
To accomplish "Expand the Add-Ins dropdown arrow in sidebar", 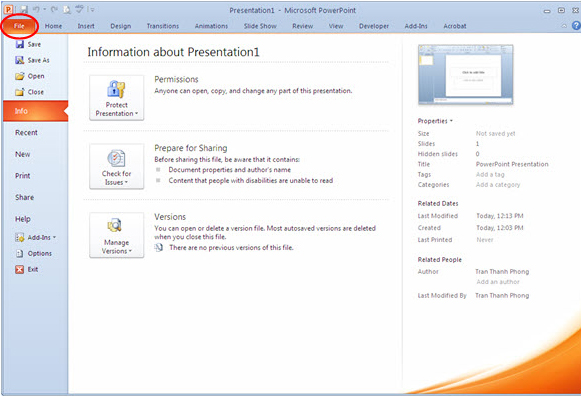I will click(54, 237).
